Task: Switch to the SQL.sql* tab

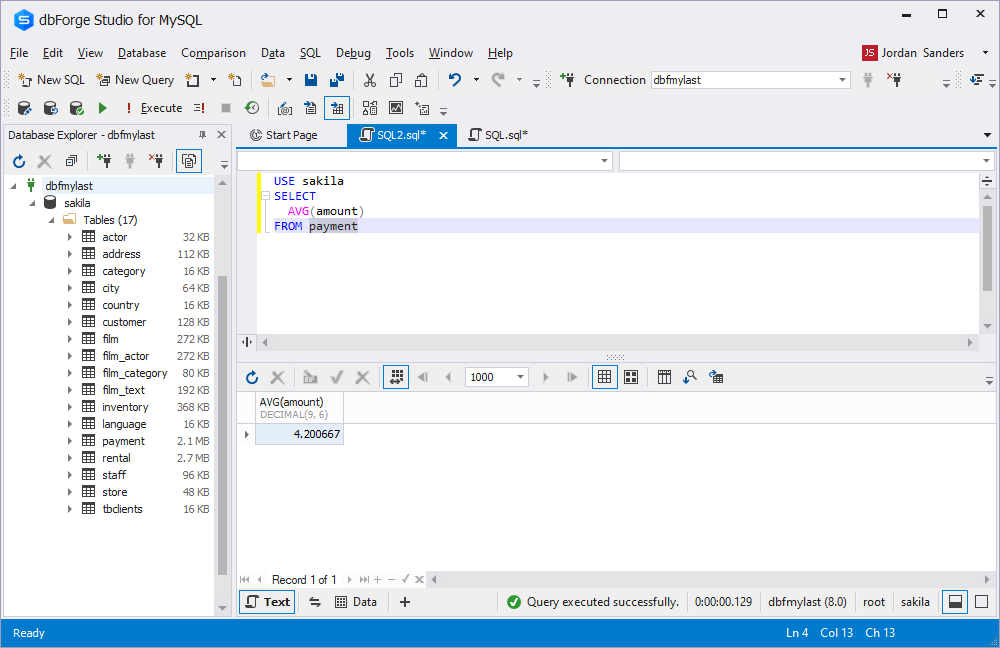Action: (497, 135)
